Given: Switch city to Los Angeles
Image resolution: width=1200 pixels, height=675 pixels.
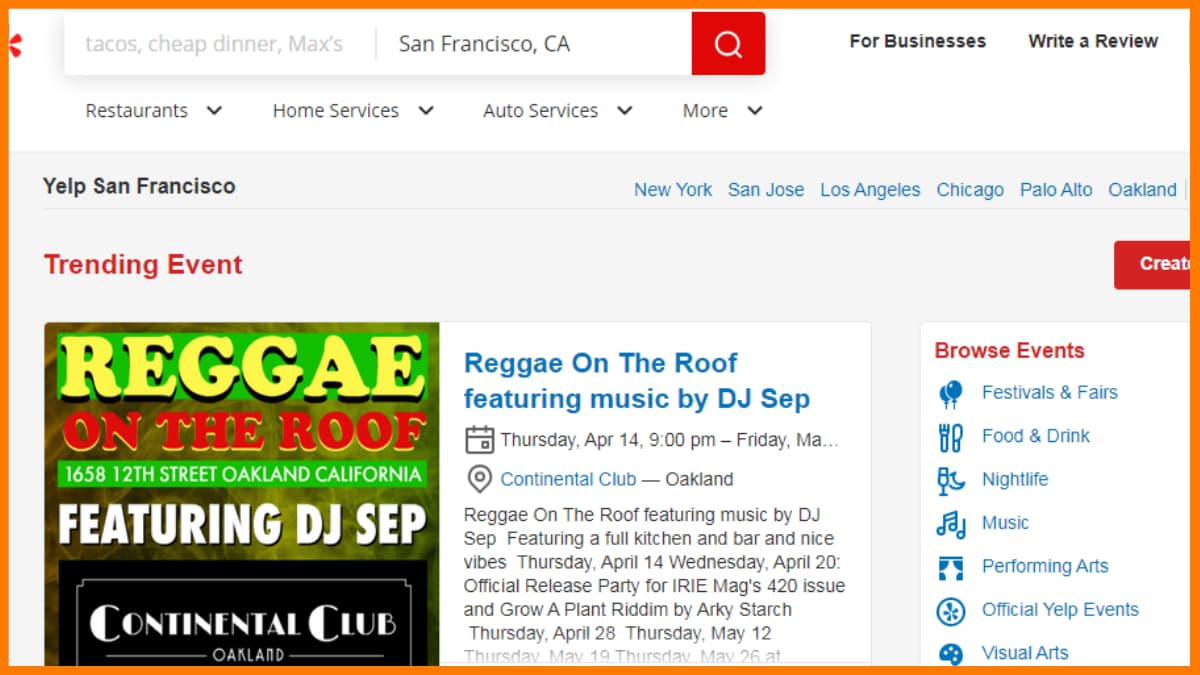Looking at the screenshot, I should [x=870, y=190].
